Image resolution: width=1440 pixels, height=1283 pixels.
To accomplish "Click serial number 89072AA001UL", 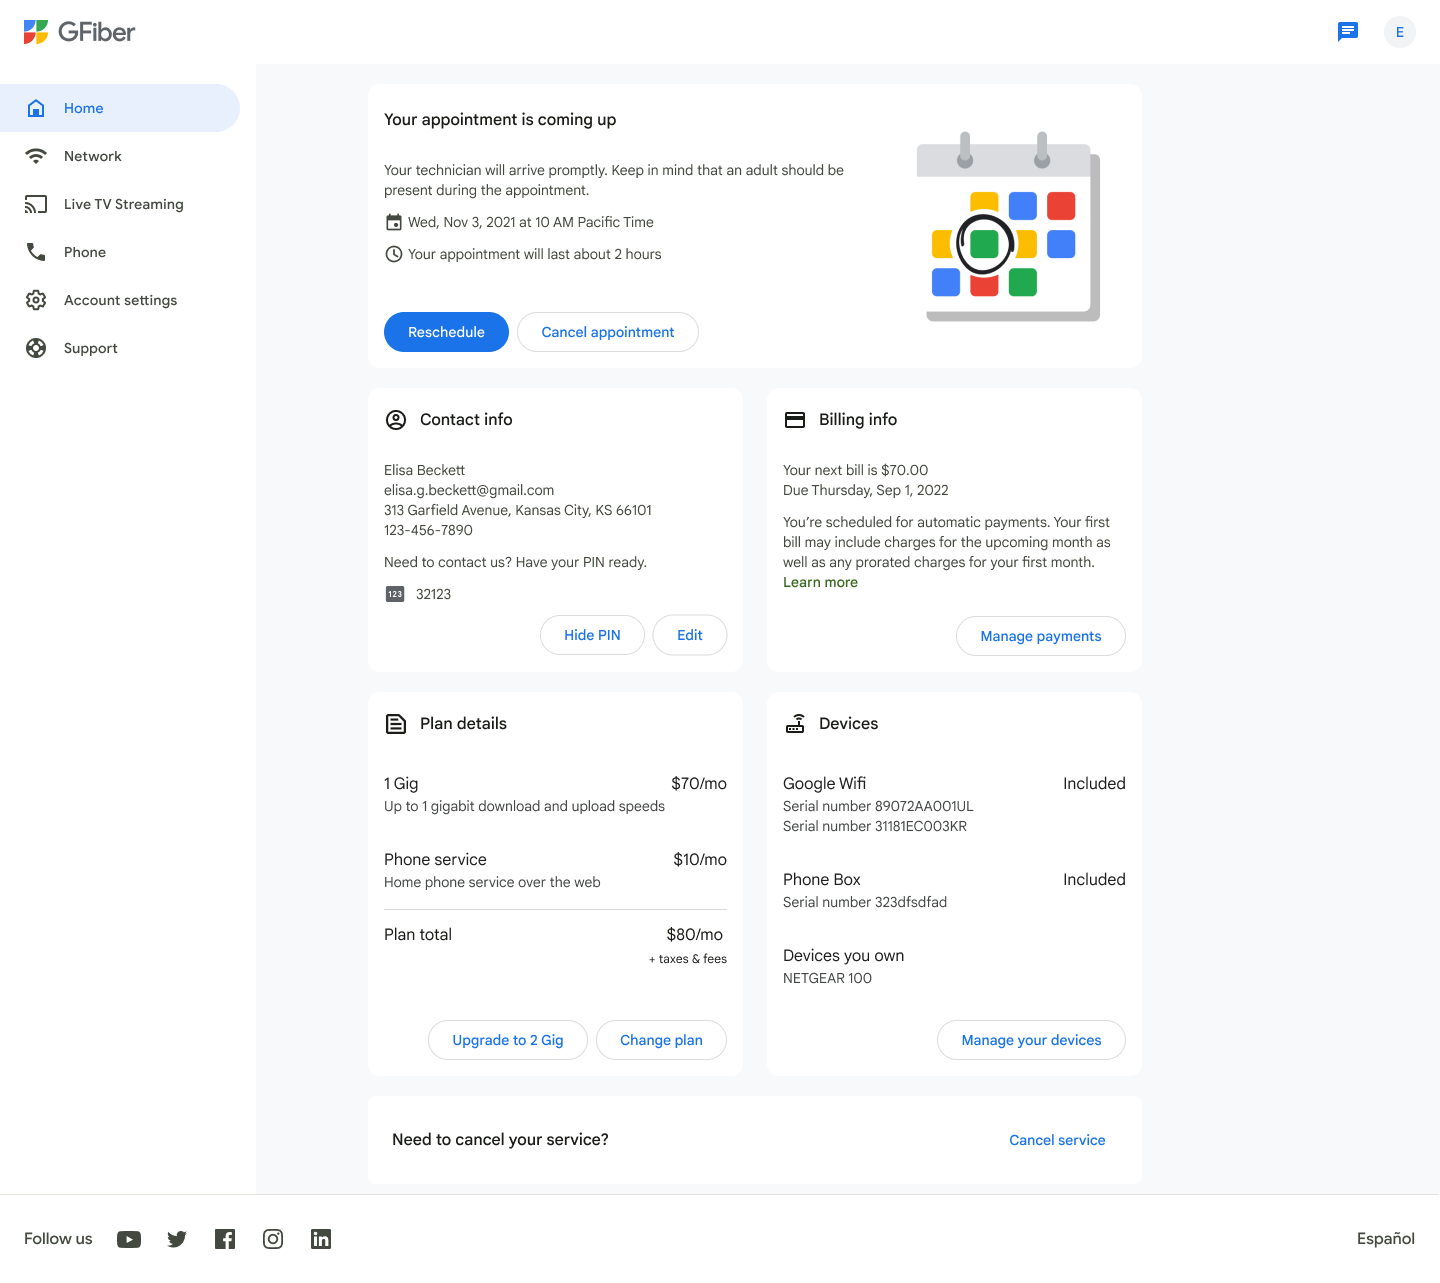I will coord(878,806).
